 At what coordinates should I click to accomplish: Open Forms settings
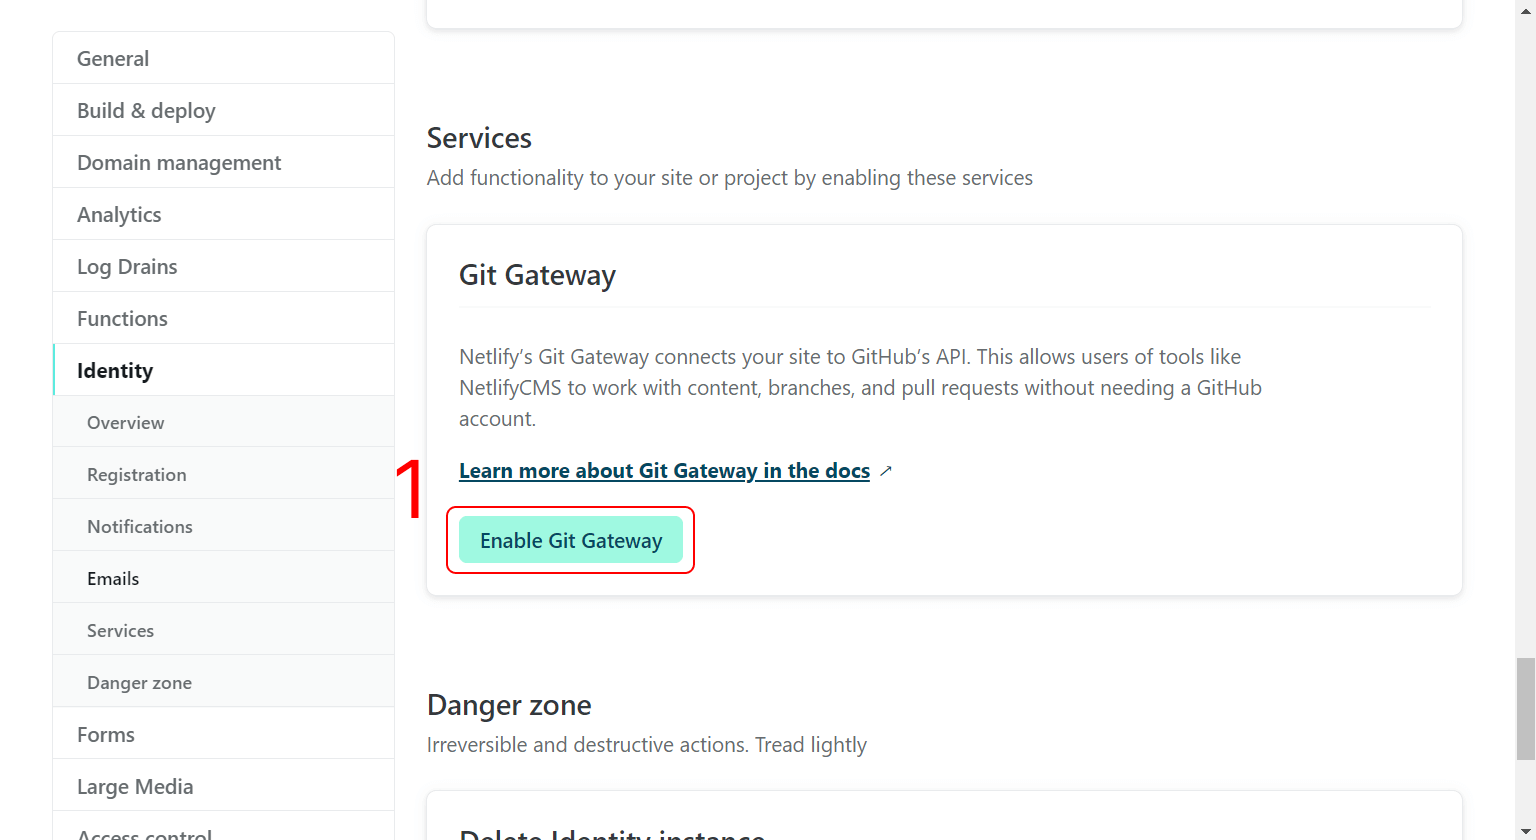click(x=106, y=734)
